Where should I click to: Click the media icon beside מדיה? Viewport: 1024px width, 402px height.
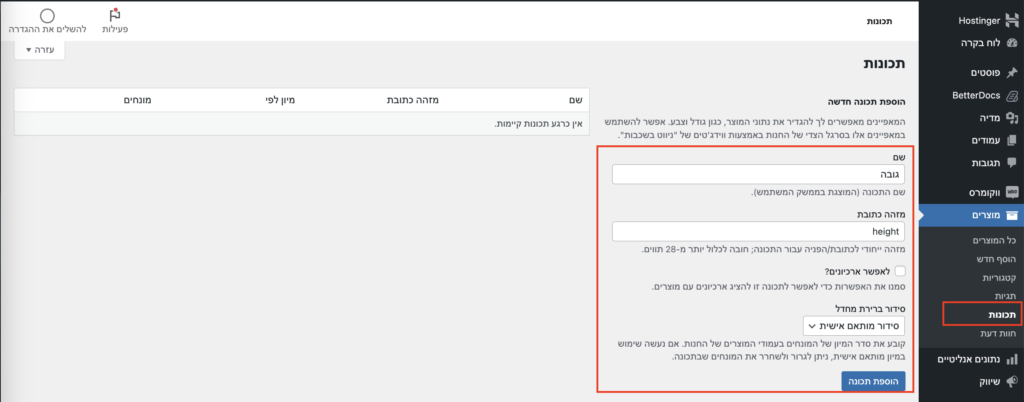click(1012, 117)
